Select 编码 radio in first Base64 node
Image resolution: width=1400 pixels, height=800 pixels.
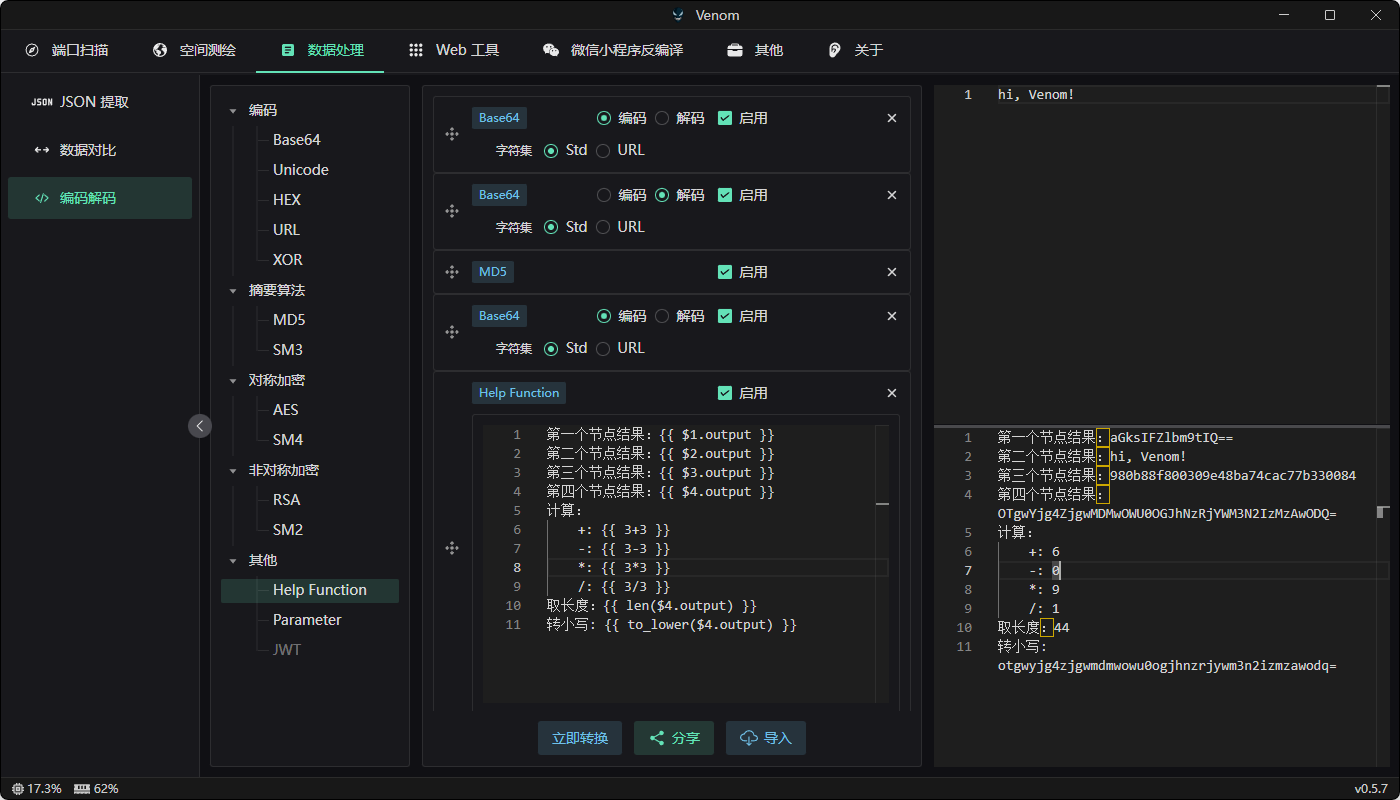(604, 118)
